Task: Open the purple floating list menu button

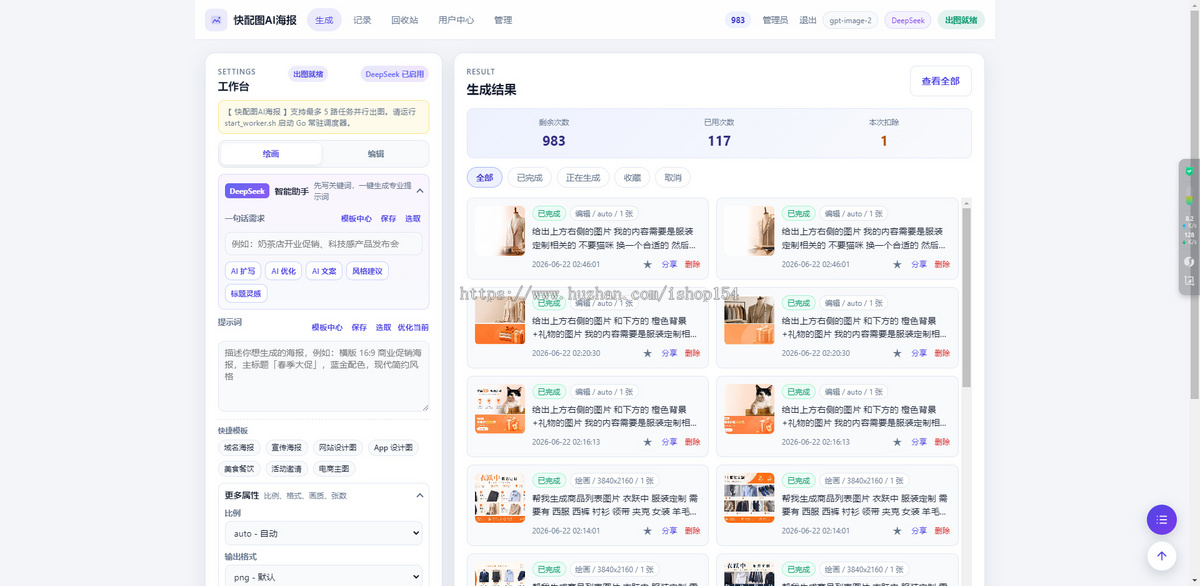Action: [x=1161, y=520]
